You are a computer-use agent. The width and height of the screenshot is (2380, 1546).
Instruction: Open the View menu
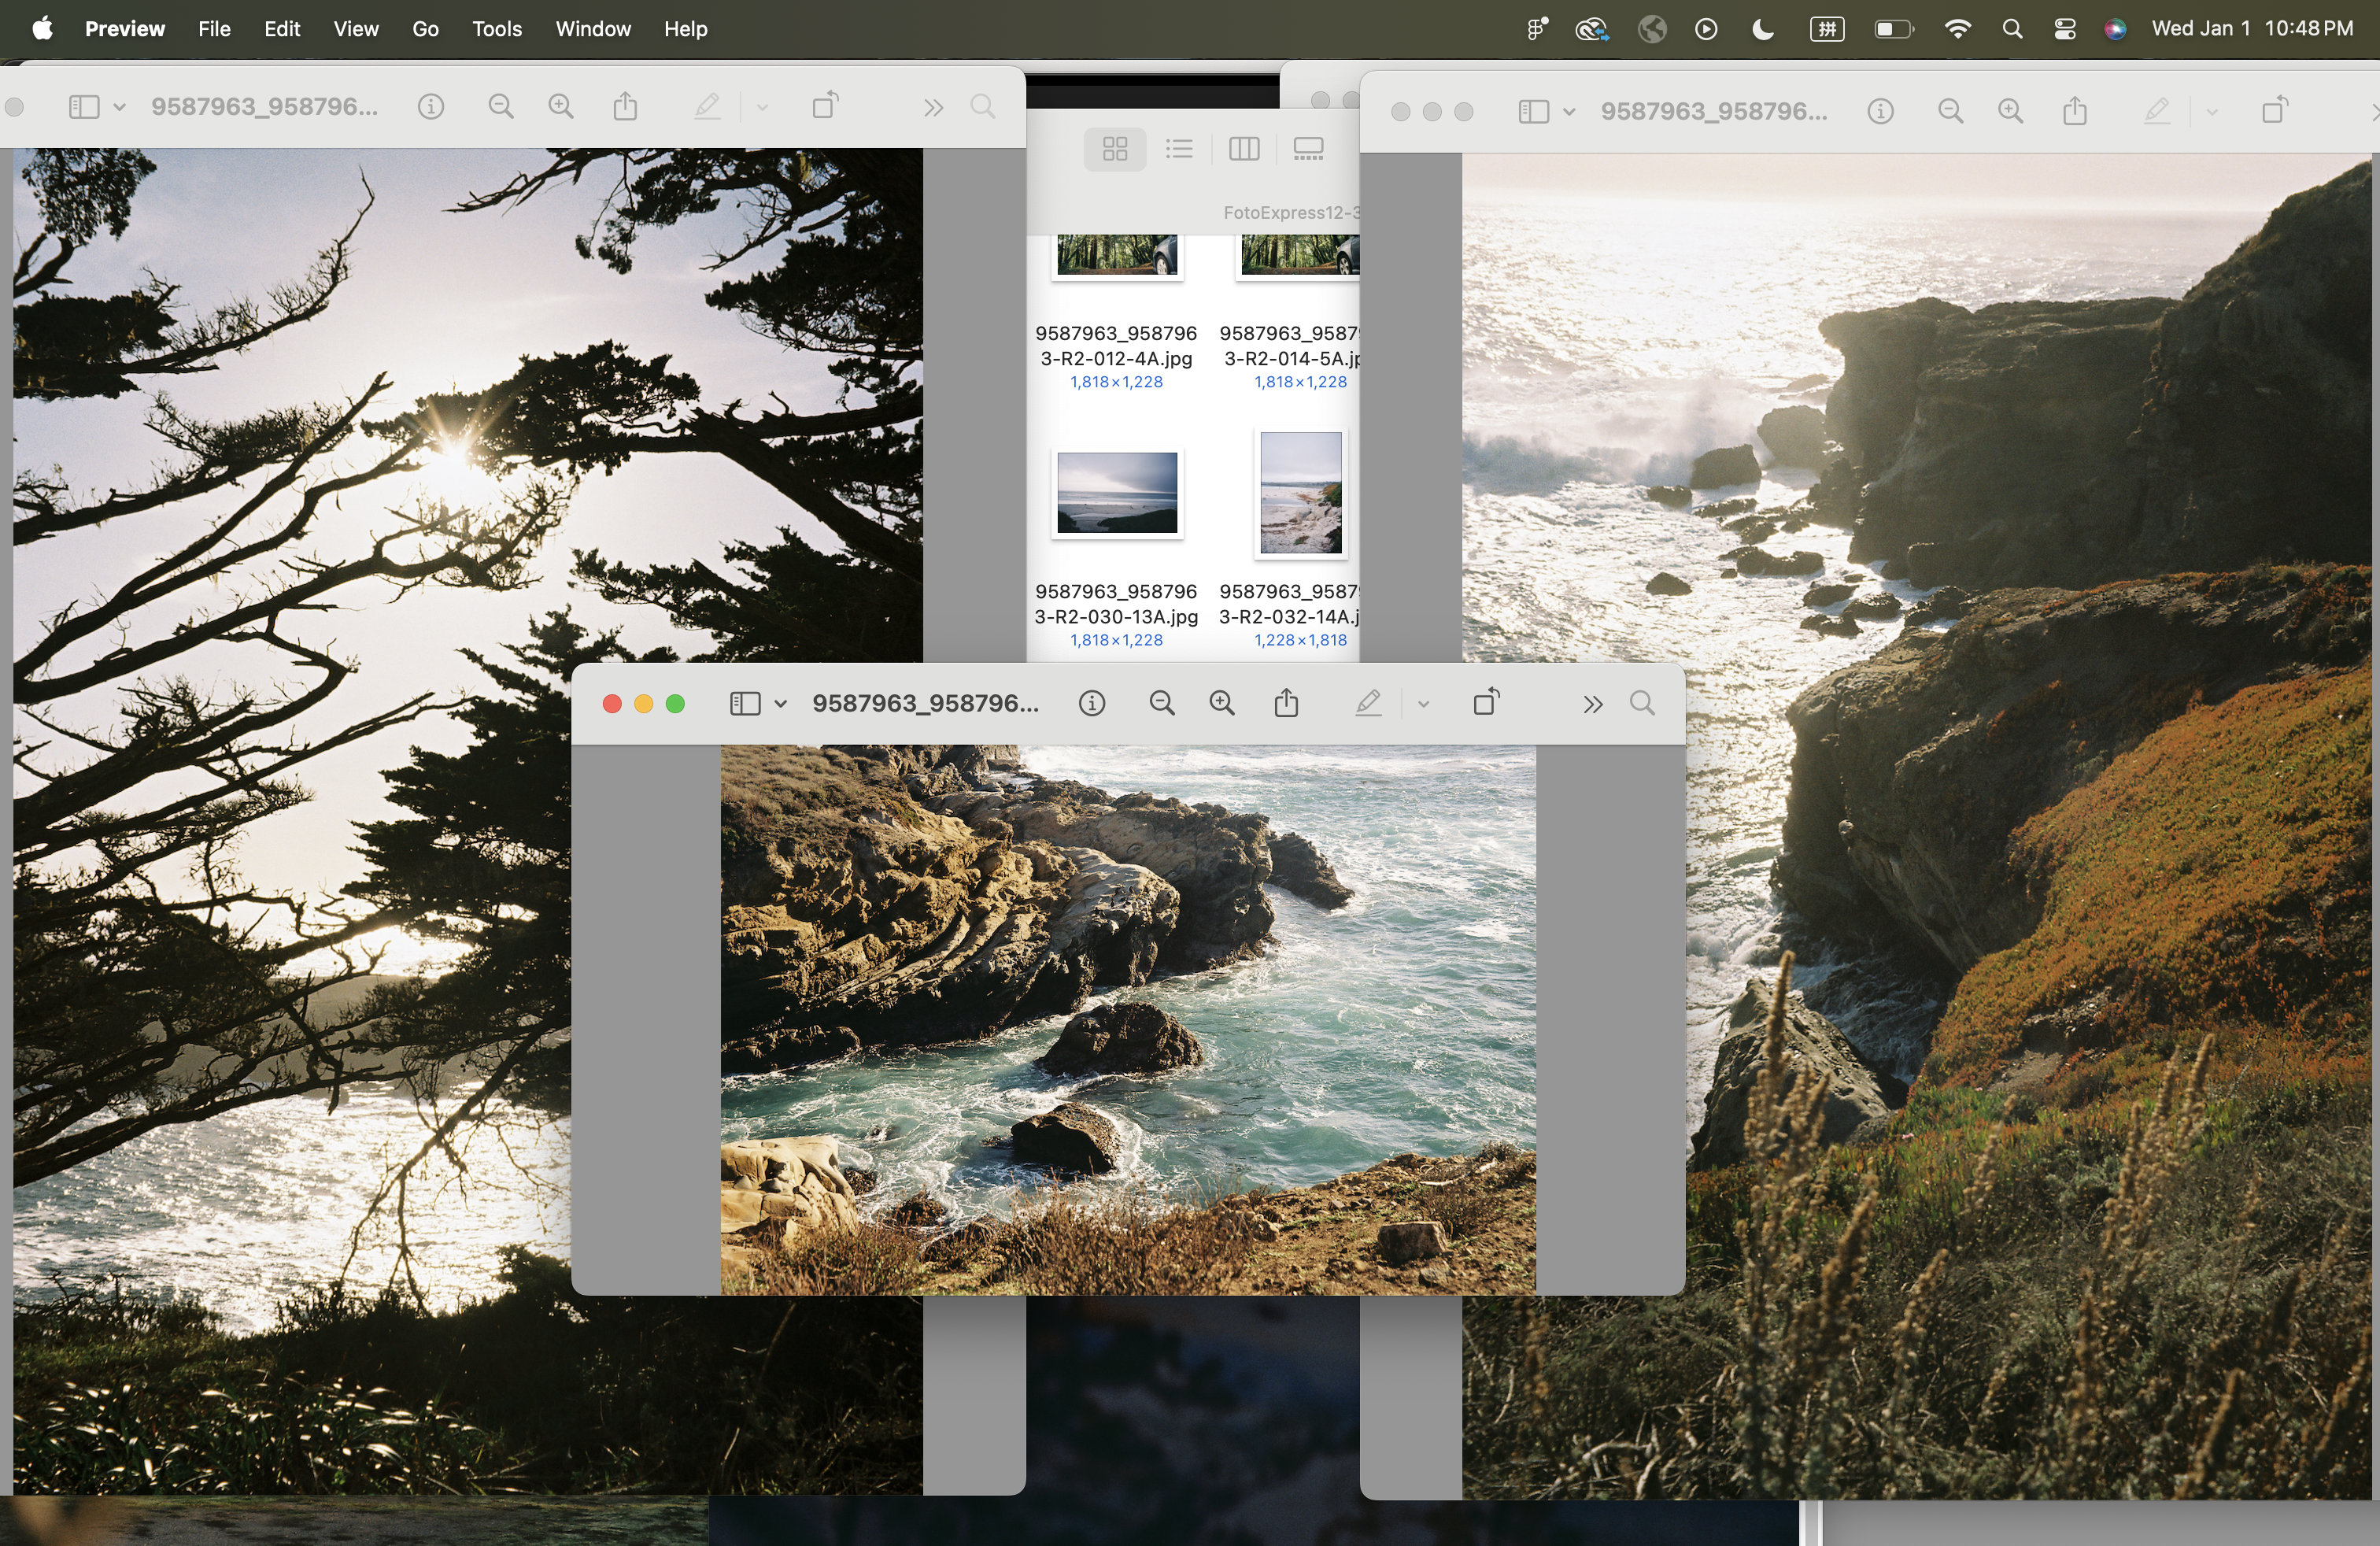tap(355, 29)
